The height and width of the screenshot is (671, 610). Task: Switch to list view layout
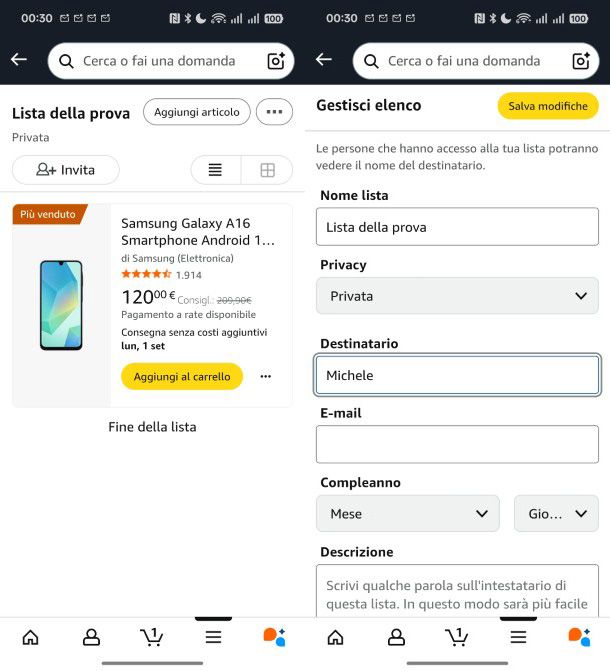coord(215,170)
